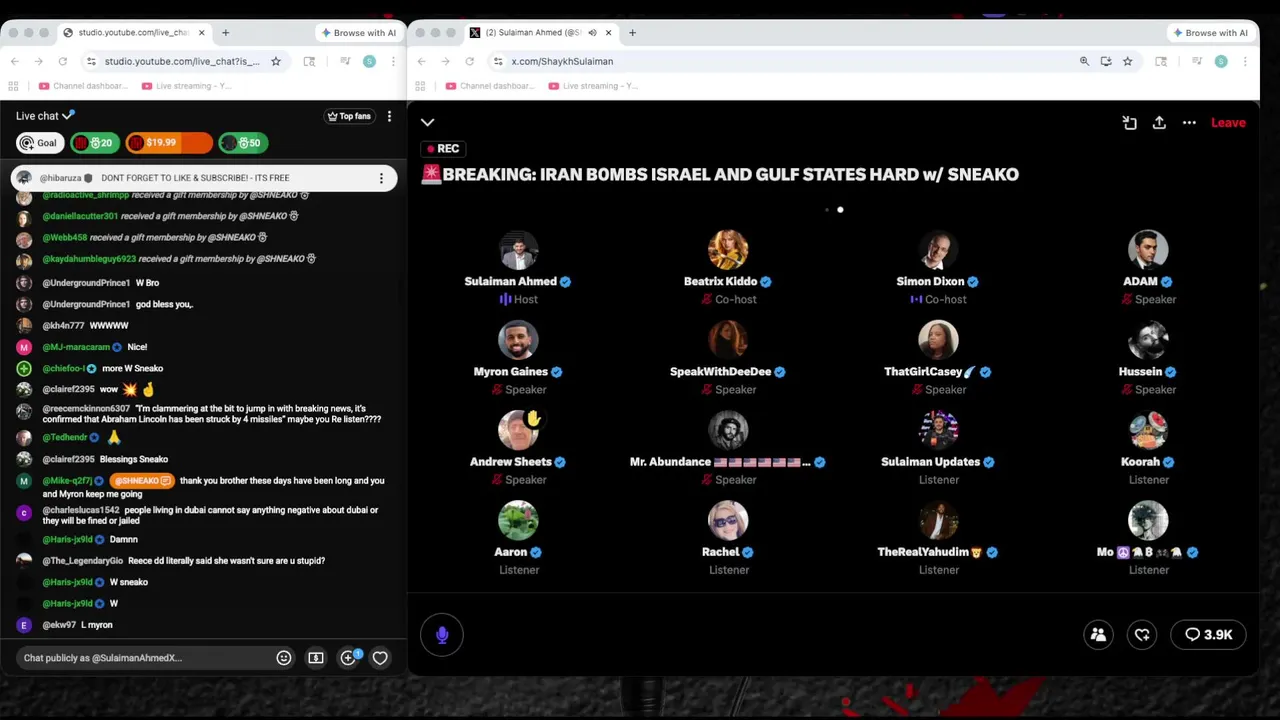Open Chrome menu in the X window

point(1245,61)
